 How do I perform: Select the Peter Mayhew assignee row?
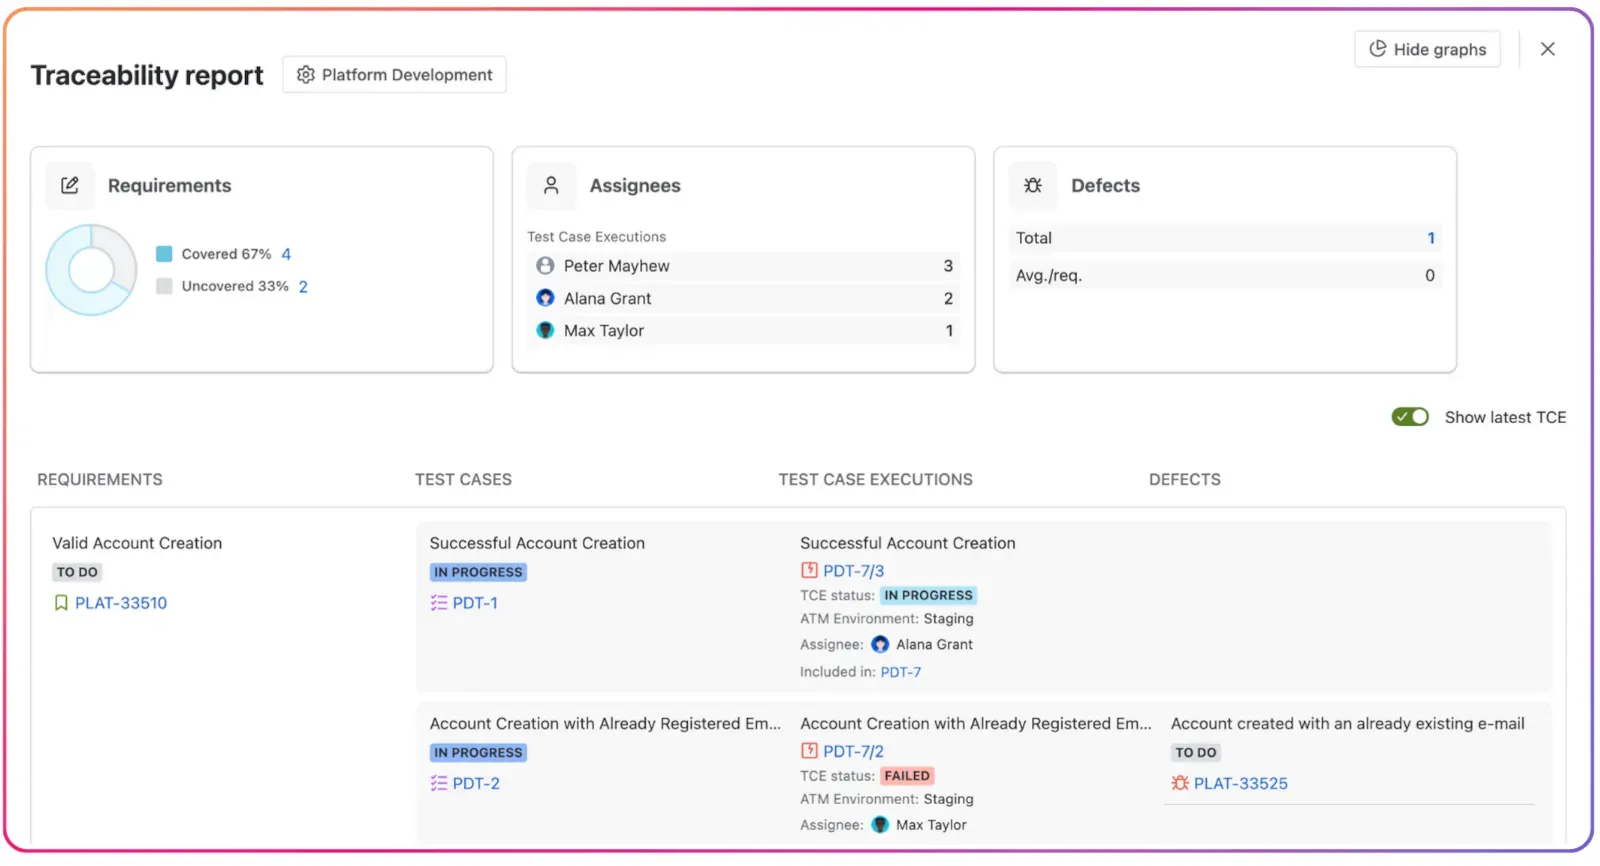click(x=743, y=266)
